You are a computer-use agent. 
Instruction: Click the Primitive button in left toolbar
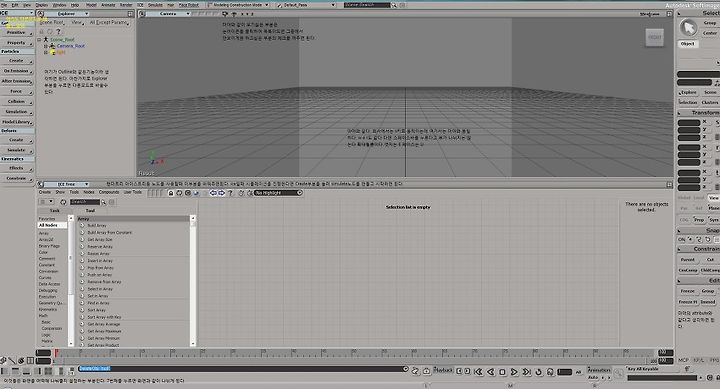tap(17, 33)
